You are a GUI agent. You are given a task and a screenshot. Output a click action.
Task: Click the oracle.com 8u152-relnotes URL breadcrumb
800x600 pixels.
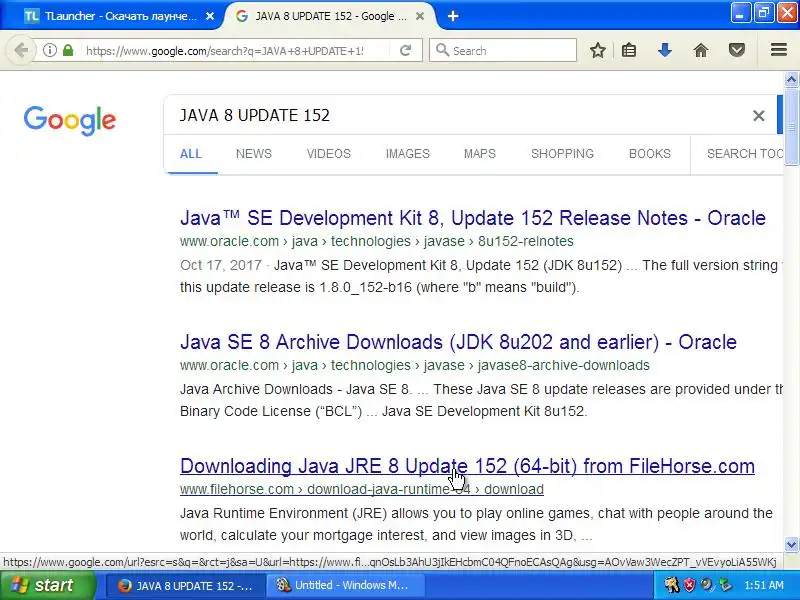pos(377,241)
